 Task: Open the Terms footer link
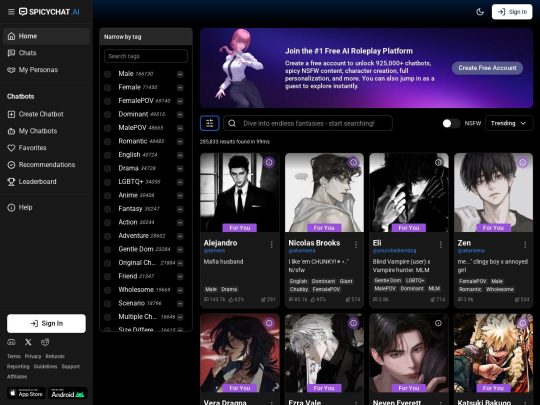(14, 356)
